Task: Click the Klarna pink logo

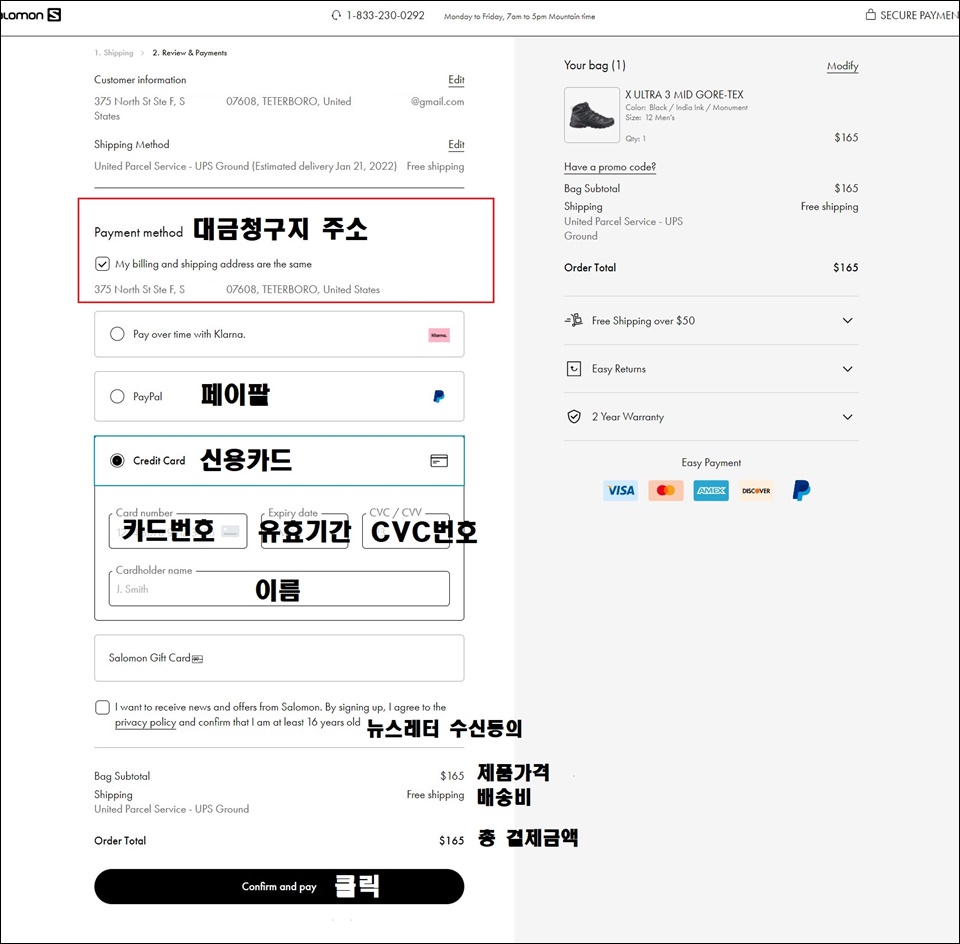Action: pos(439,335)
